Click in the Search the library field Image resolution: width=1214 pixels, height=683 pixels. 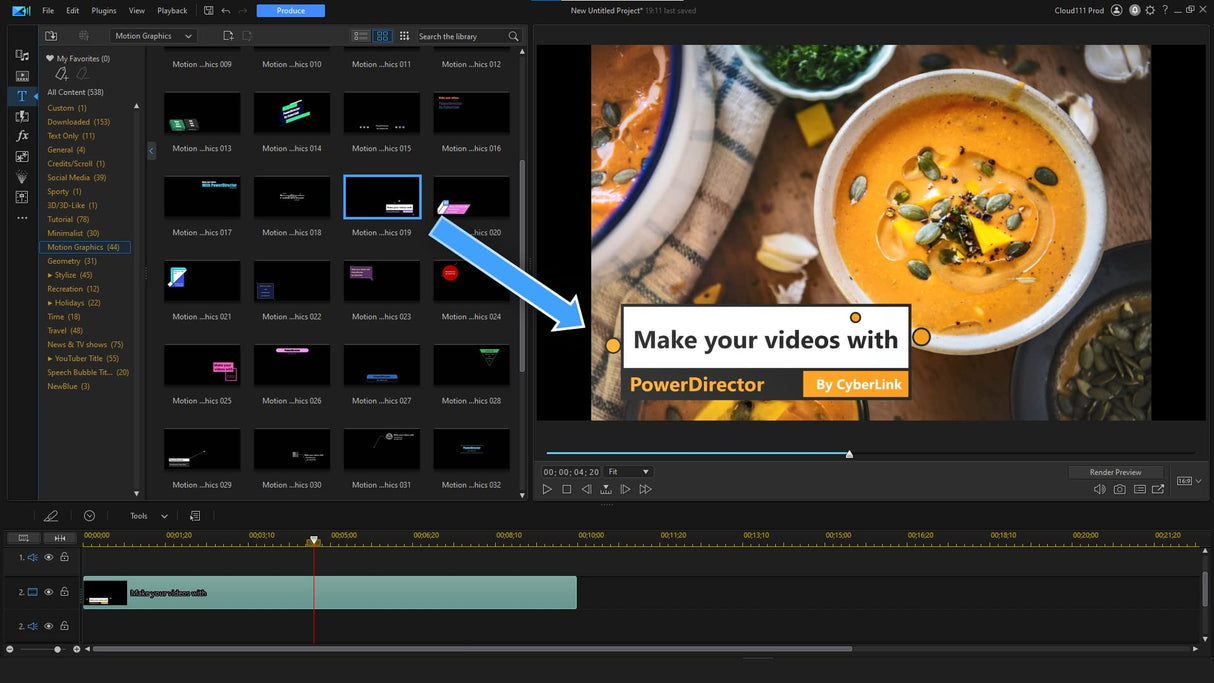(x=460, y=36)
